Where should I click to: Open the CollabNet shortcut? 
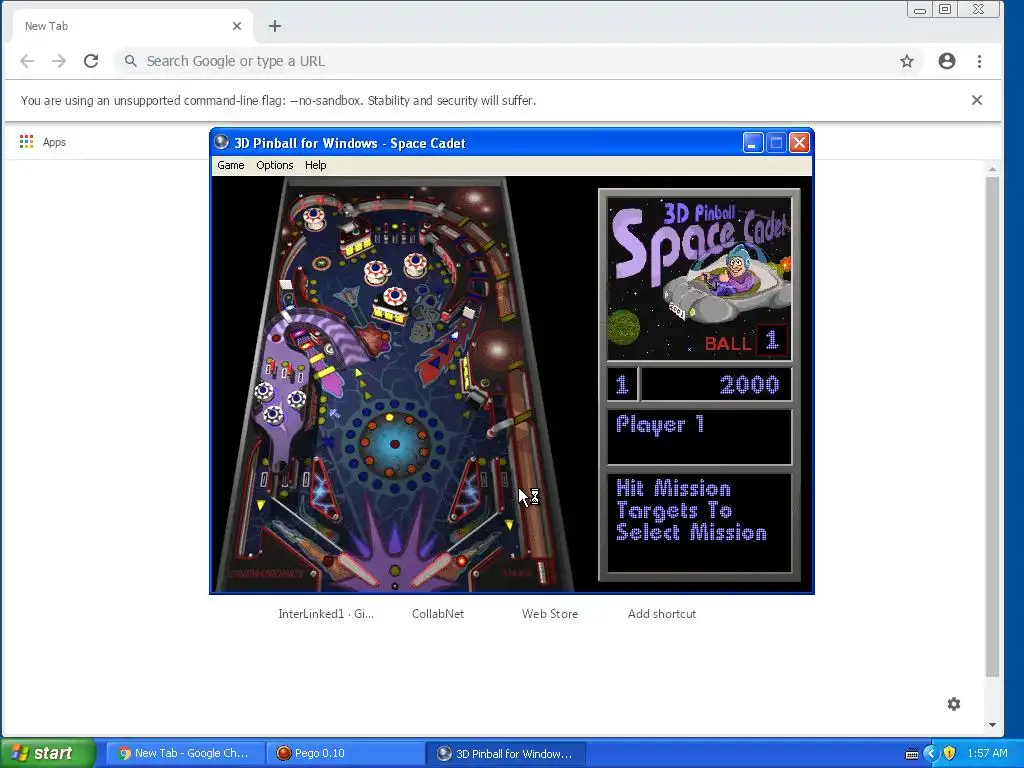coord(438,614)
